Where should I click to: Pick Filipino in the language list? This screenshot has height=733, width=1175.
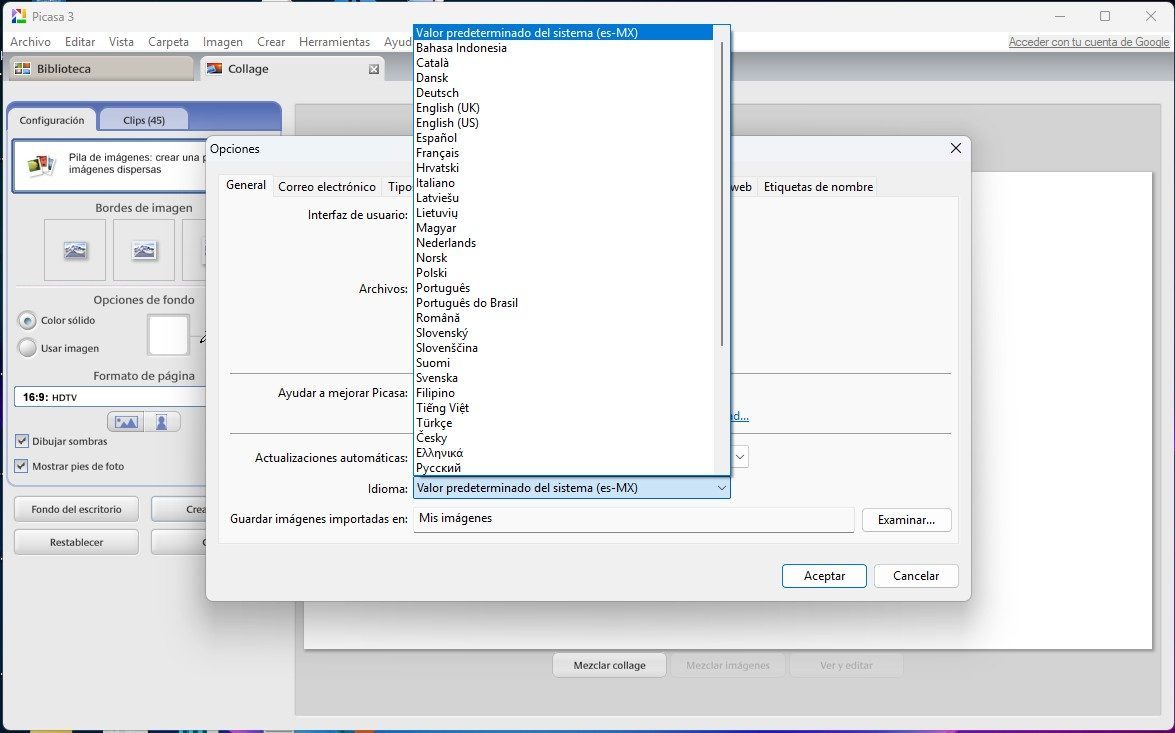(x=564, y=393)
